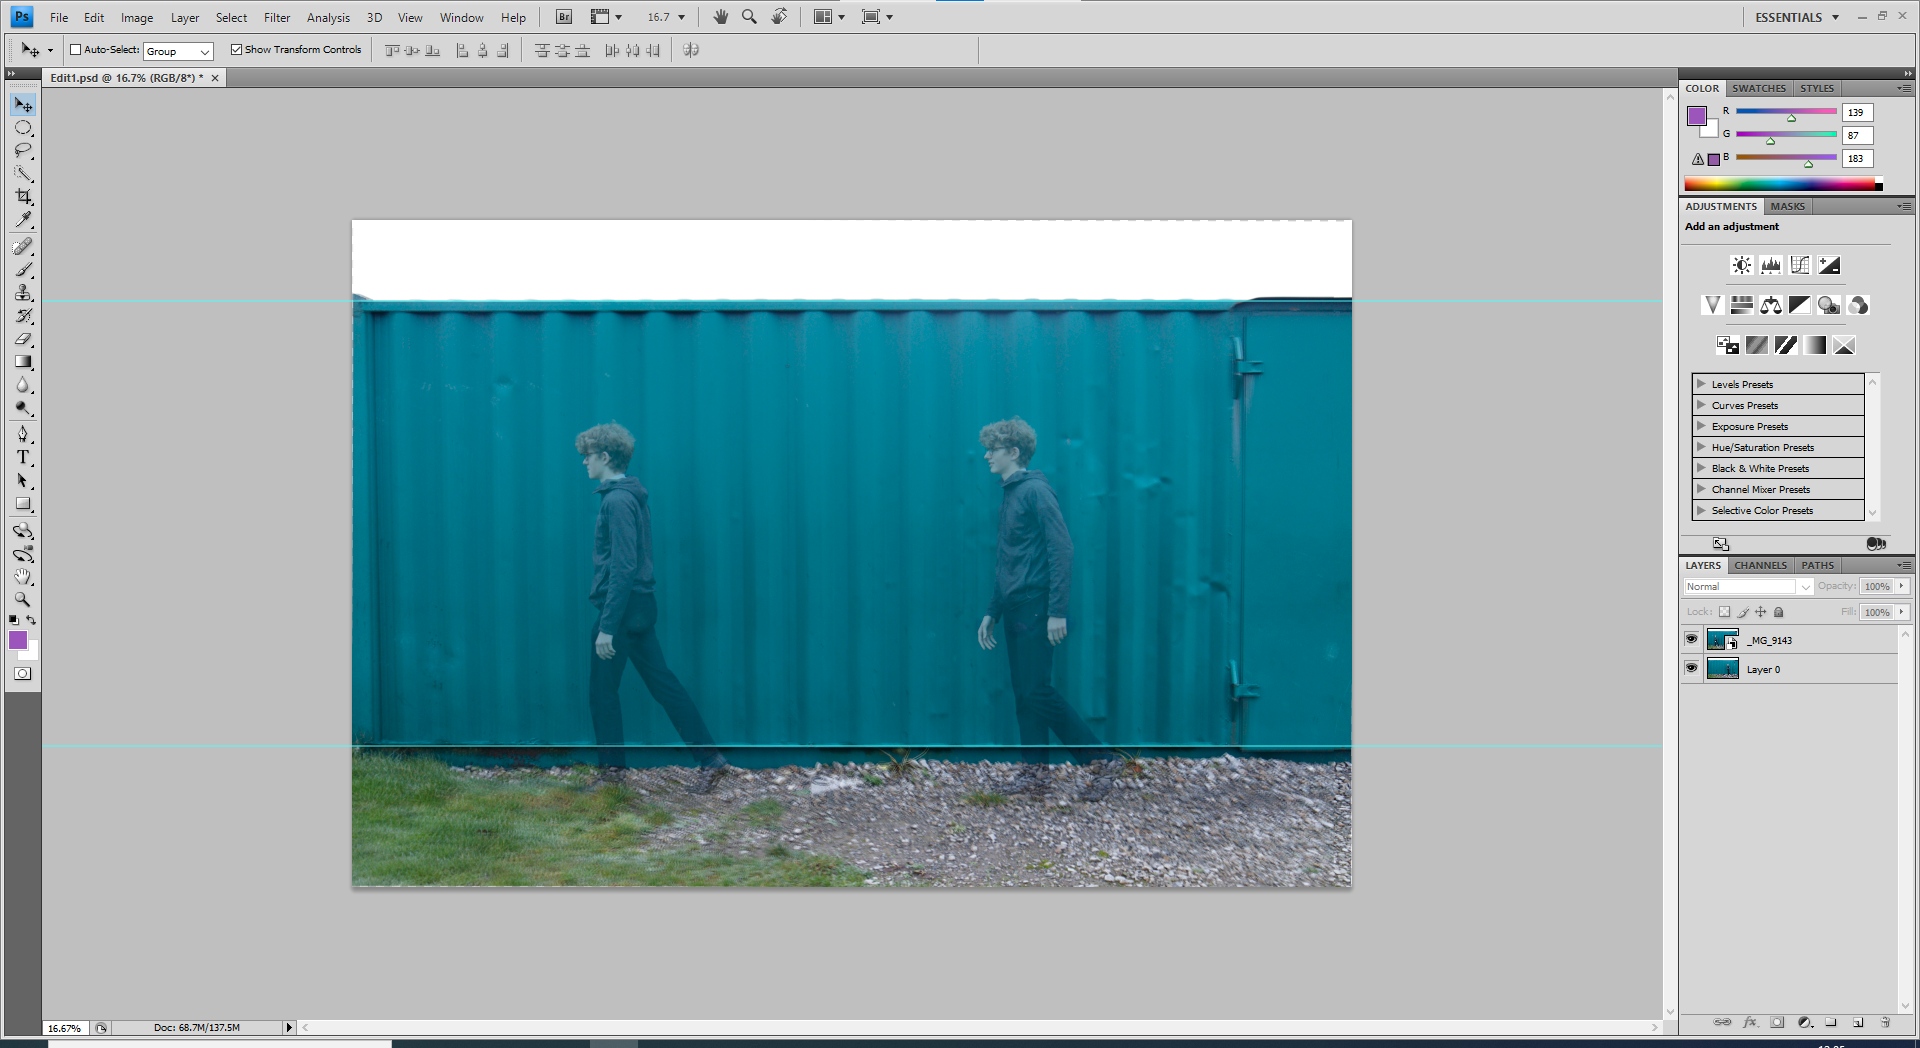
Task: Add a Black & White adjustment
Action: (1800, 305)
